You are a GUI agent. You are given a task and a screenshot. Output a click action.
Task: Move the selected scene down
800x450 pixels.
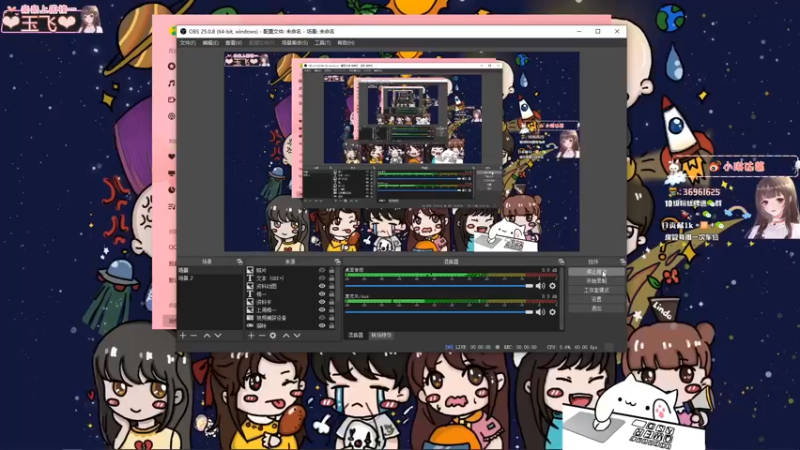pos(218,336)
